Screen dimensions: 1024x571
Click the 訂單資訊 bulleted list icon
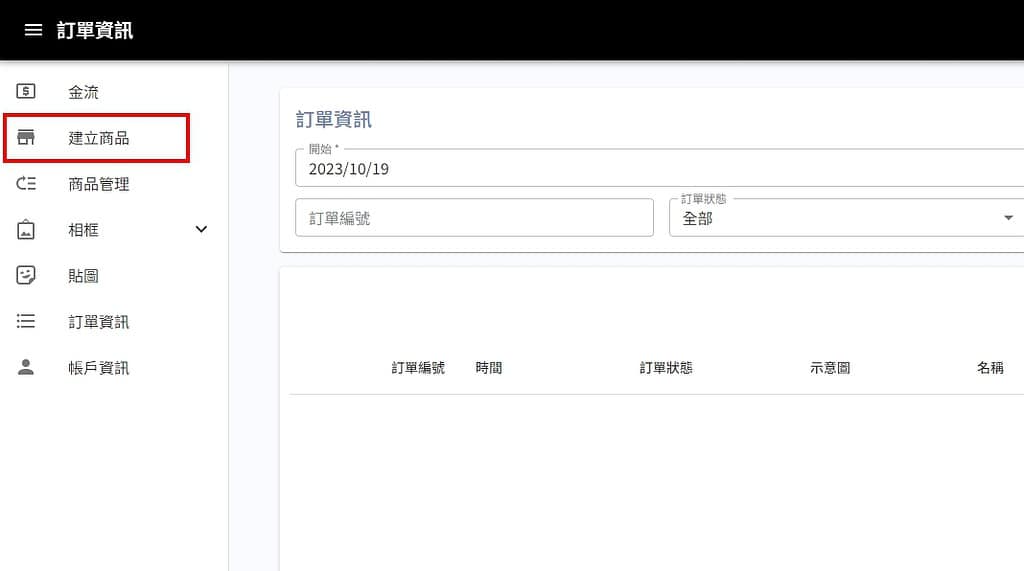tap(27, 322)
